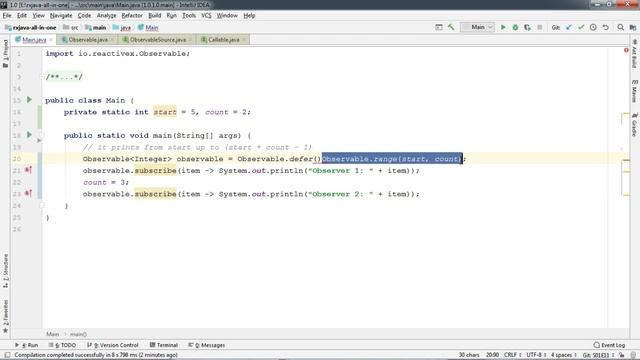Open the Event Log
Image resolution: width=640 pixels, height=360 pixels.
click(609, 345)
